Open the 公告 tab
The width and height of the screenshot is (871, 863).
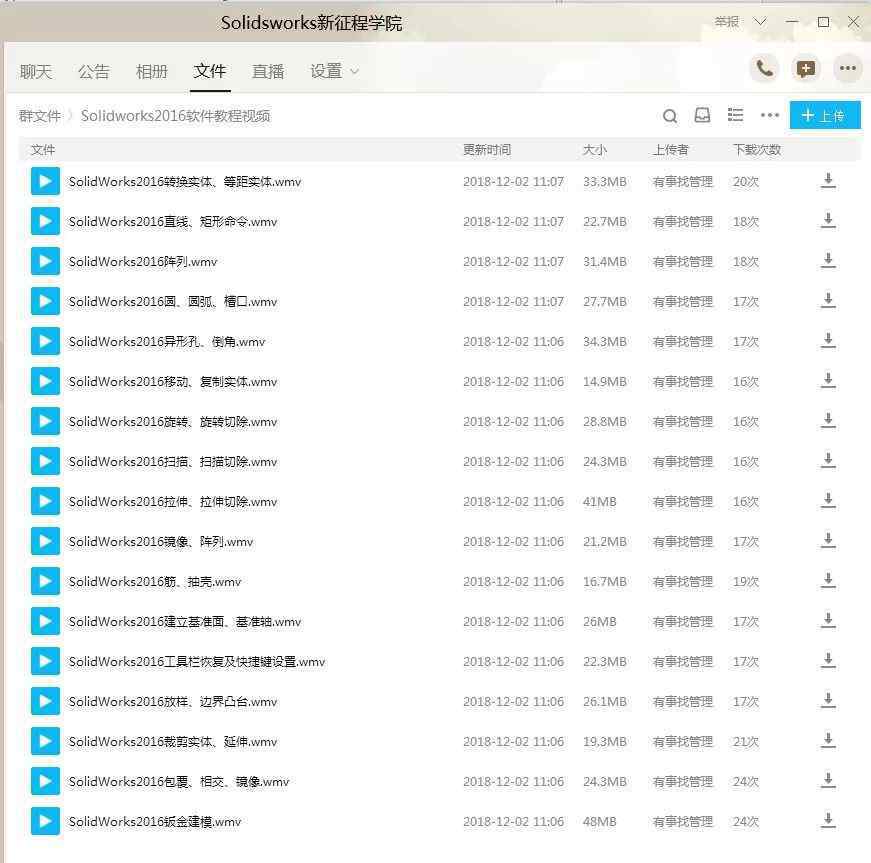[x=94, y=71]
